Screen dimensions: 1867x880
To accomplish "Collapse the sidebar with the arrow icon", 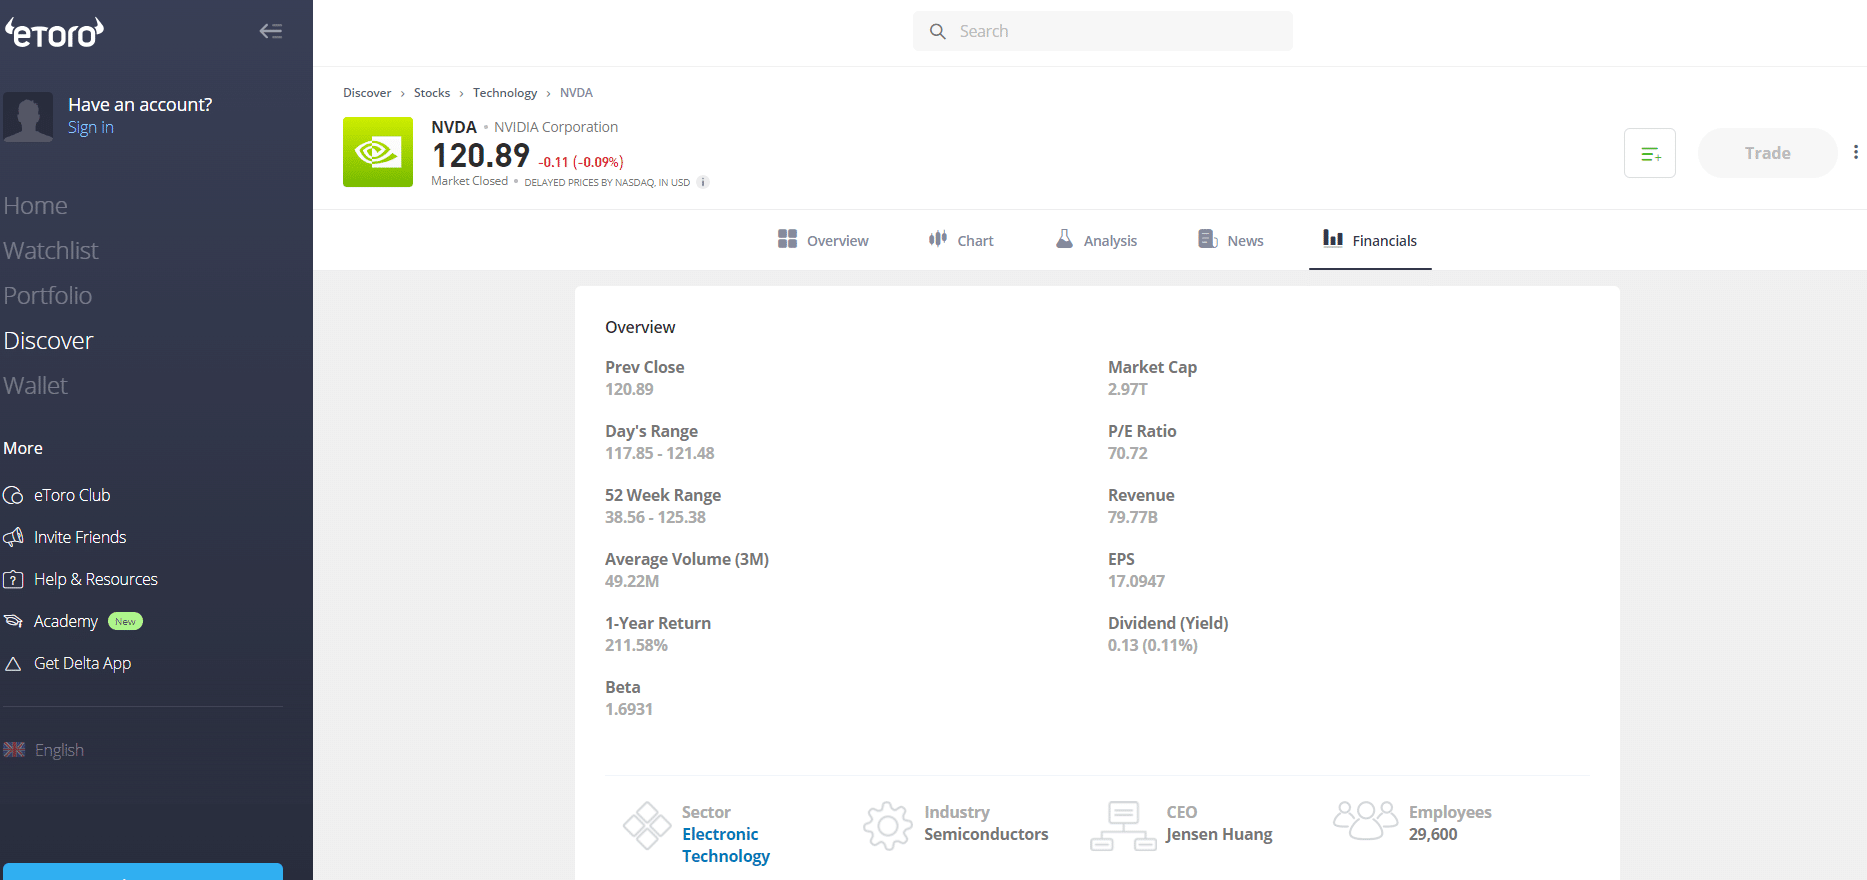I will click(271, 31).
